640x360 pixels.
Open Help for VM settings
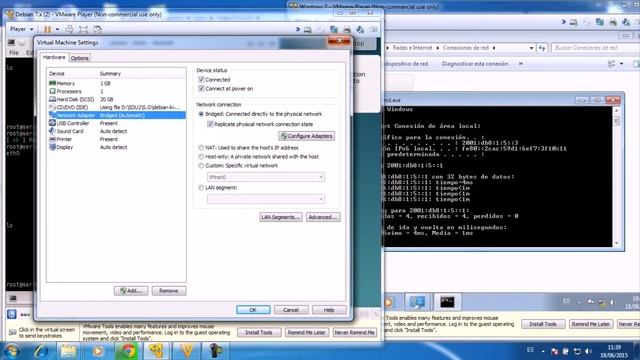pos(329,310)
